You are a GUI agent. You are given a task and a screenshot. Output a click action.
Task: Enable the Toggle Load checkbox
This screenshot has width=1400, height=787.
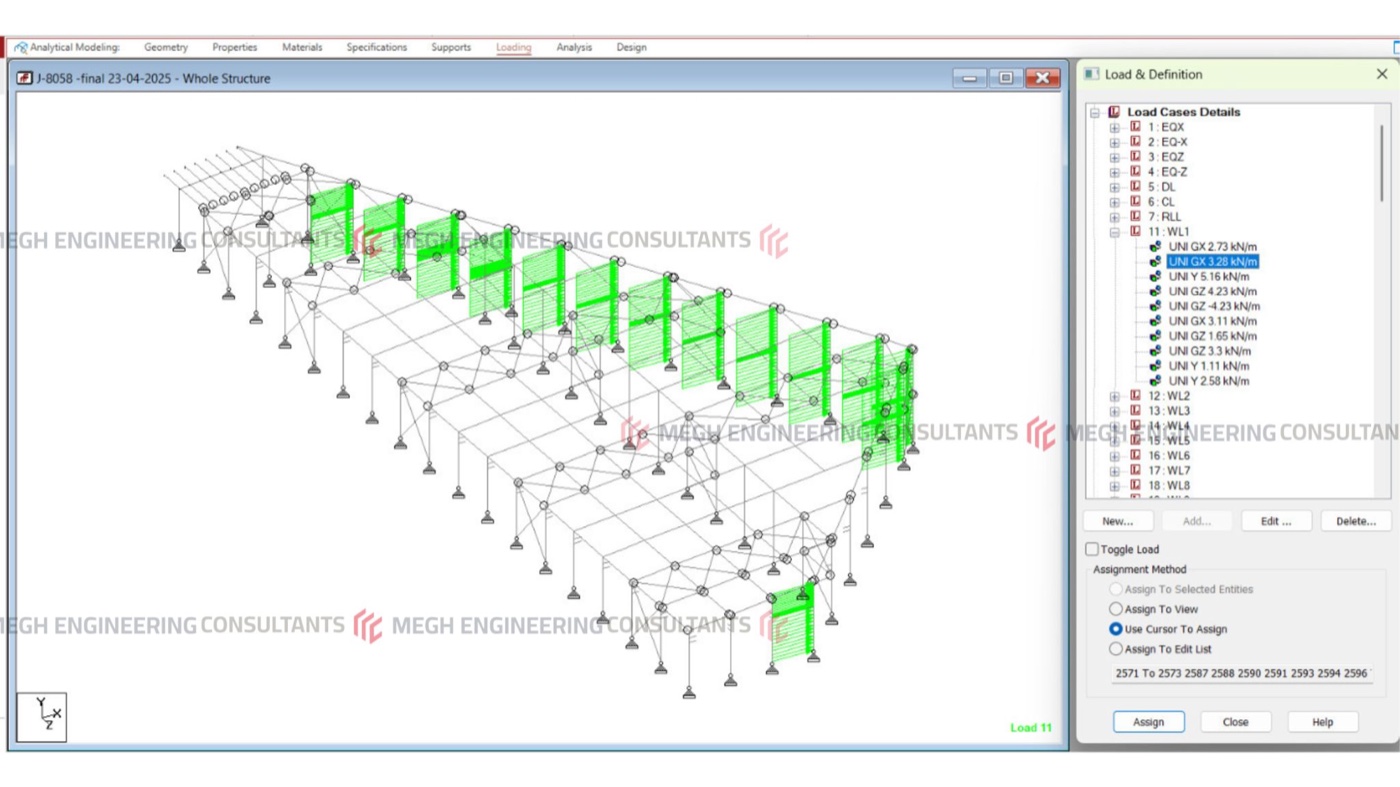click(1092, 549)
